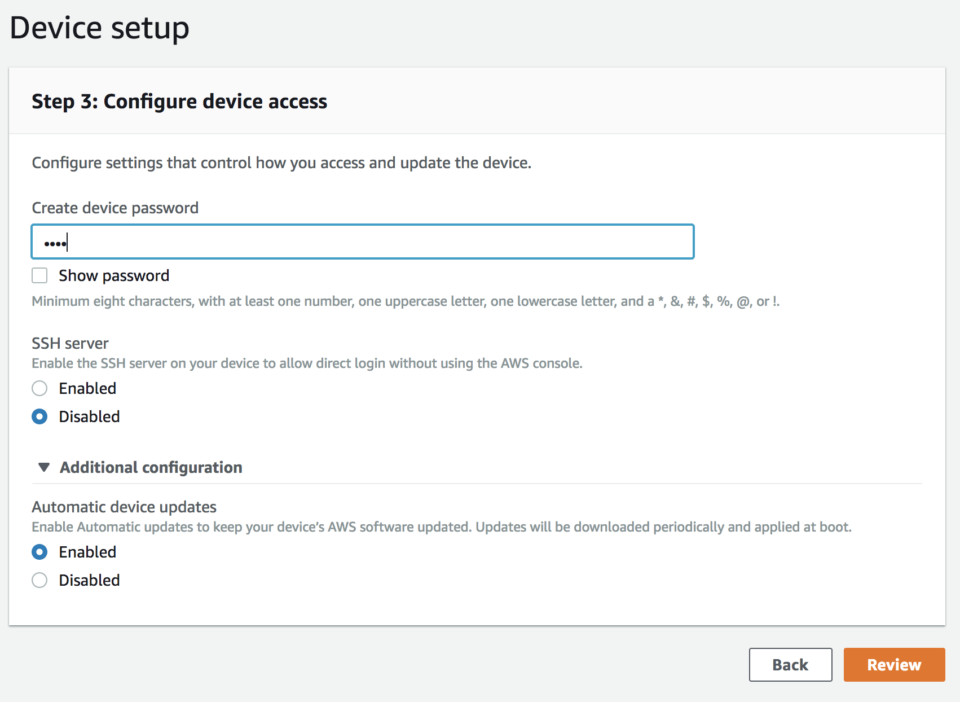Click the SSH server Disabled label text
This screenshot has height=702, width=960.
(x=89, y=416)
